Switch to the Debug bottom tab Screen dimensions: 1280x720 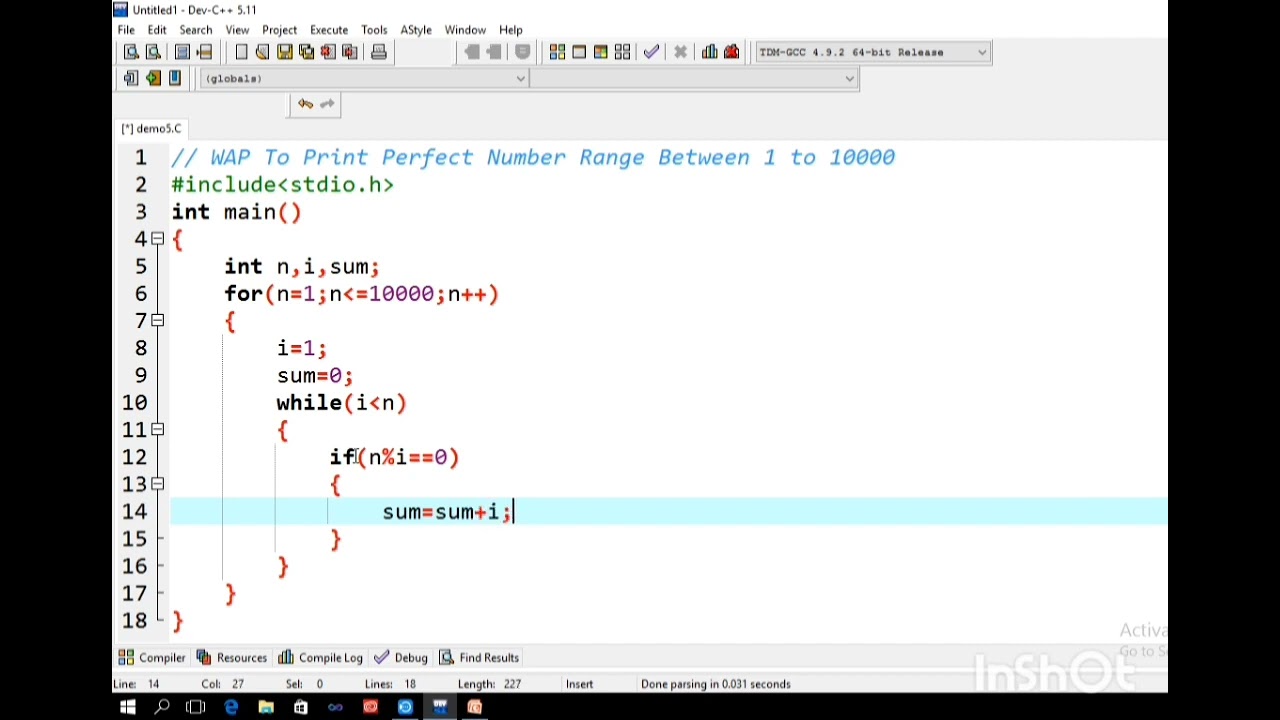coord(401,658)
